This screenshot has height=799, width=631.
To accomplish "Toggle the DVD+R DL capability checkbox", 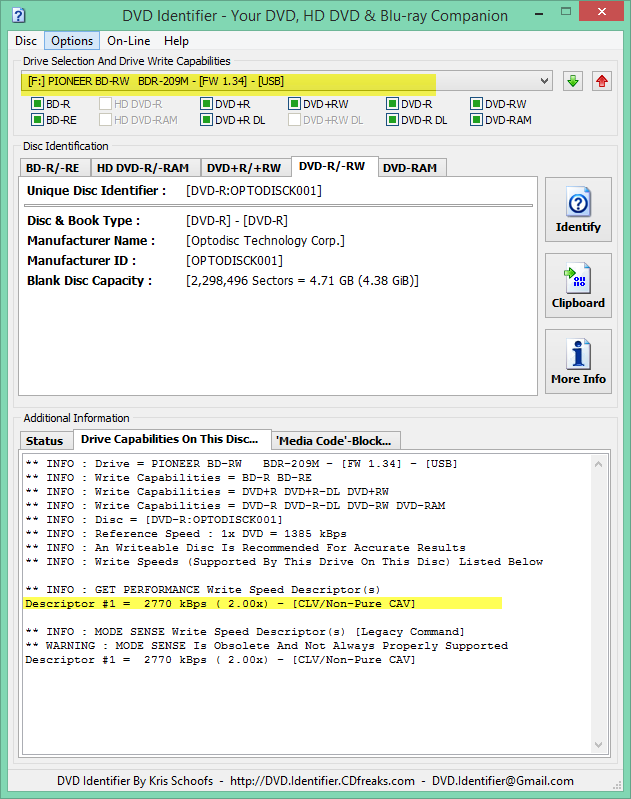I will tap(206, 120).
